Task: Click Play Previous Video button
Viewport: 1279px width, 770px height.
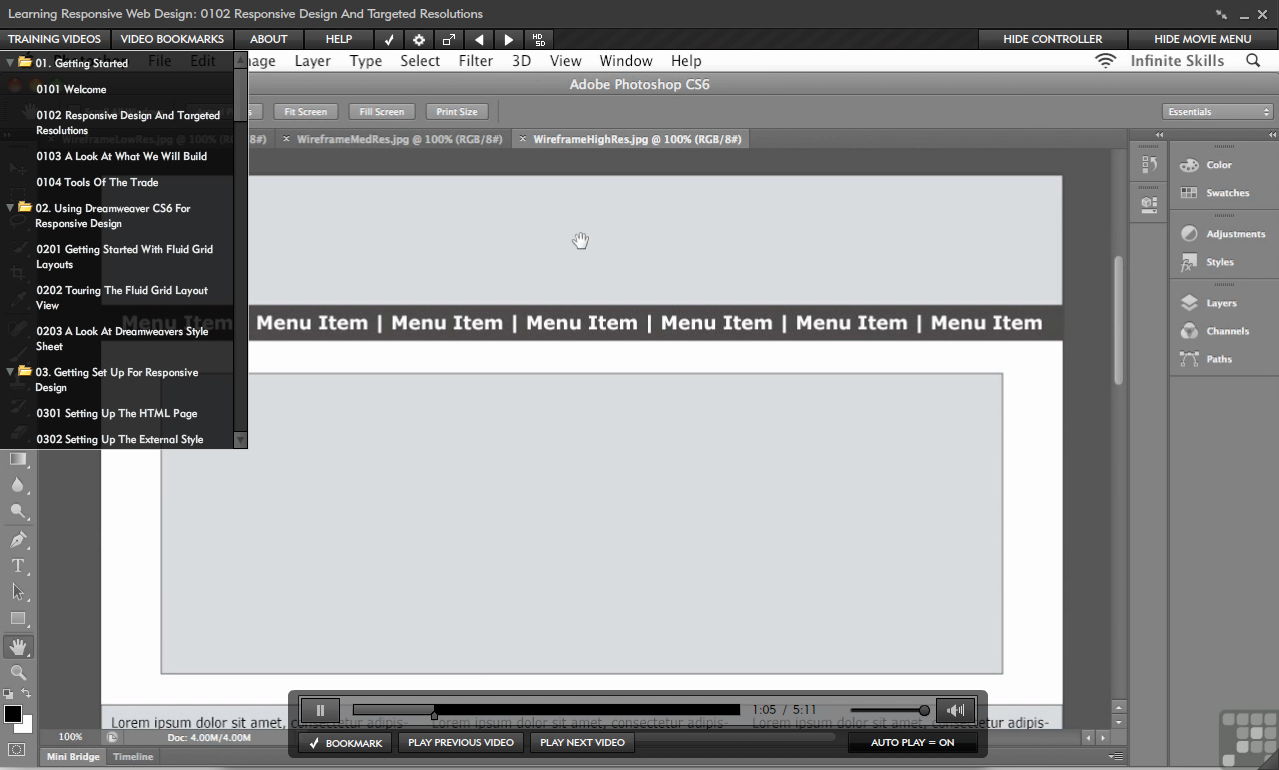Action: [x=461, y=743]
